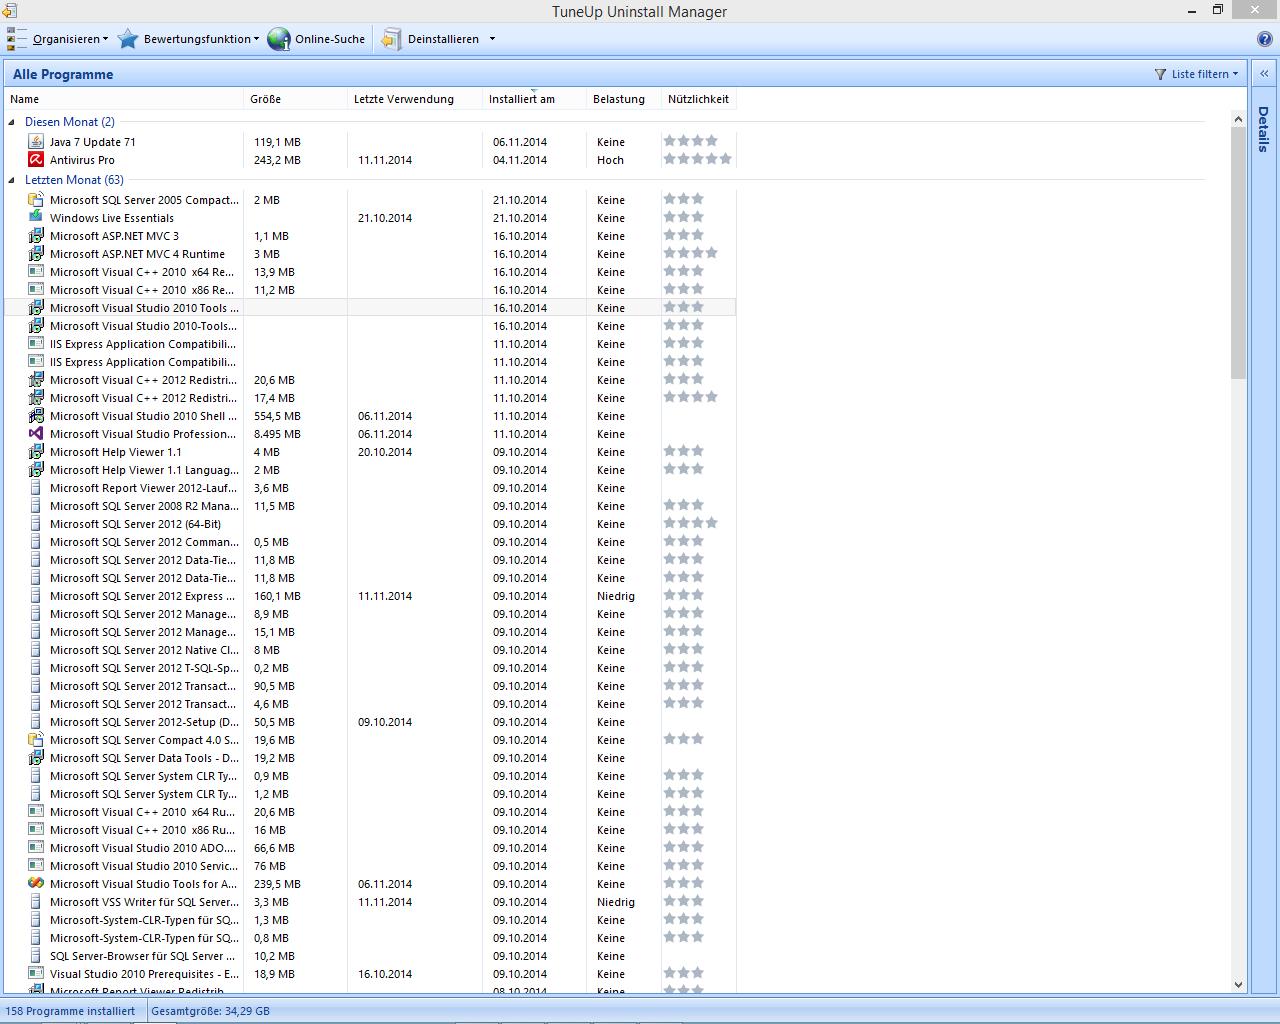The height and width of the screenshot is (1024, 1280).
Task: Open the Liste filtern dropdown
Action: coord(1196,74)
